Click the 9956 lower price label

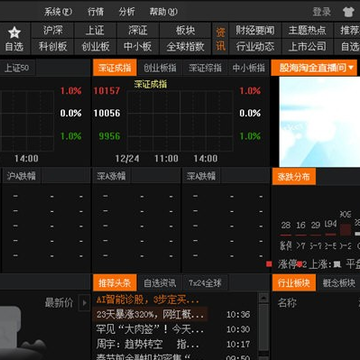pyautogui.click(x=109, y=136)
